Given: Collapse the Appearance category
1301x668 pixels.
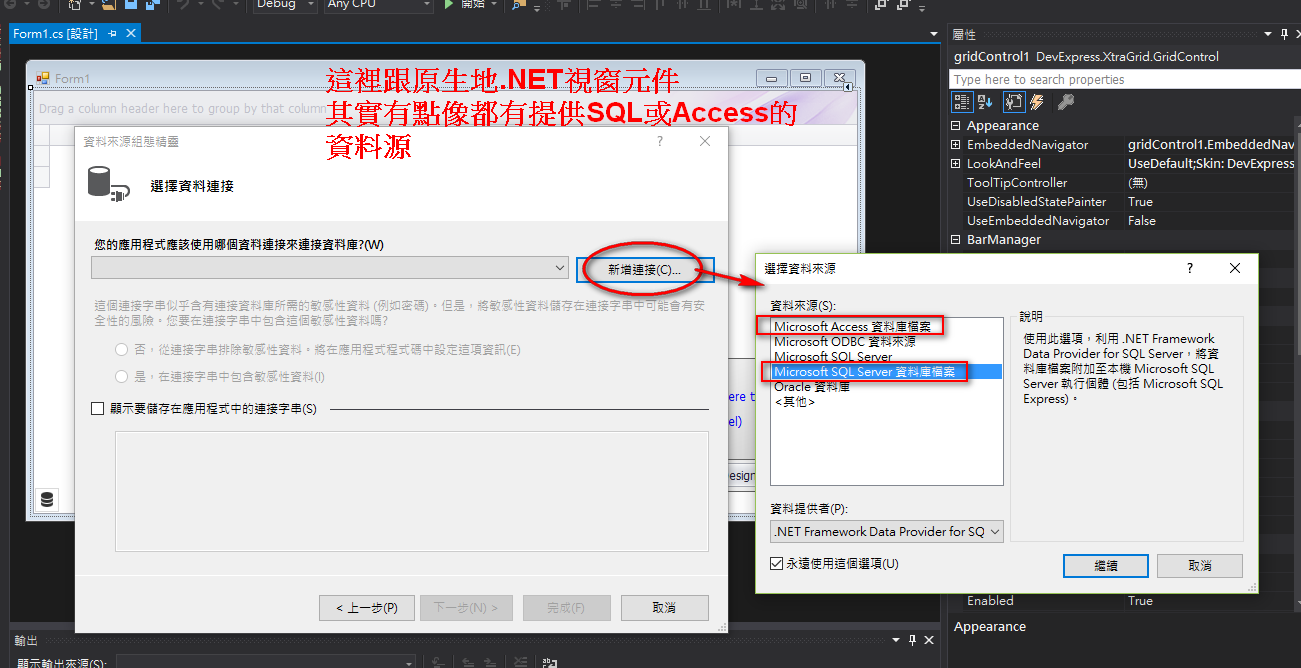Looking at the screenshot, I should pos(956,126).
